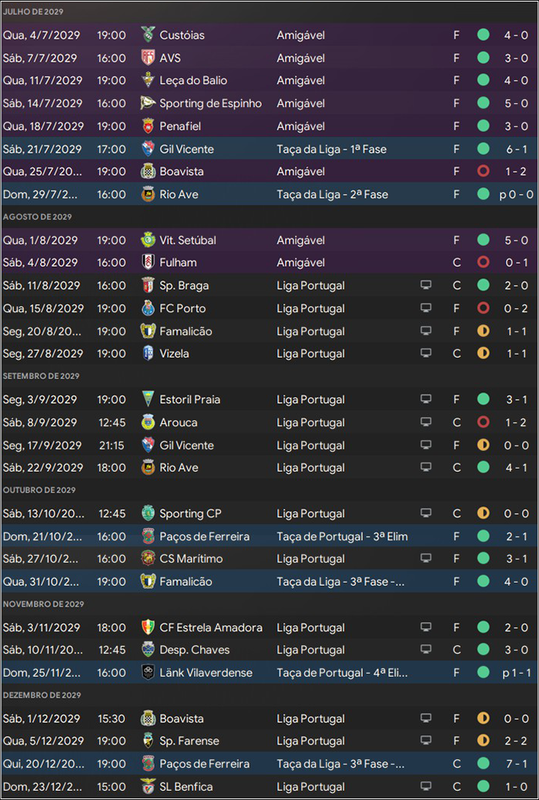Viewport: 539px width, 800px height.
Task: Open Taça de Portugal - 3ª Elim competition
Action: coord(342,536)
